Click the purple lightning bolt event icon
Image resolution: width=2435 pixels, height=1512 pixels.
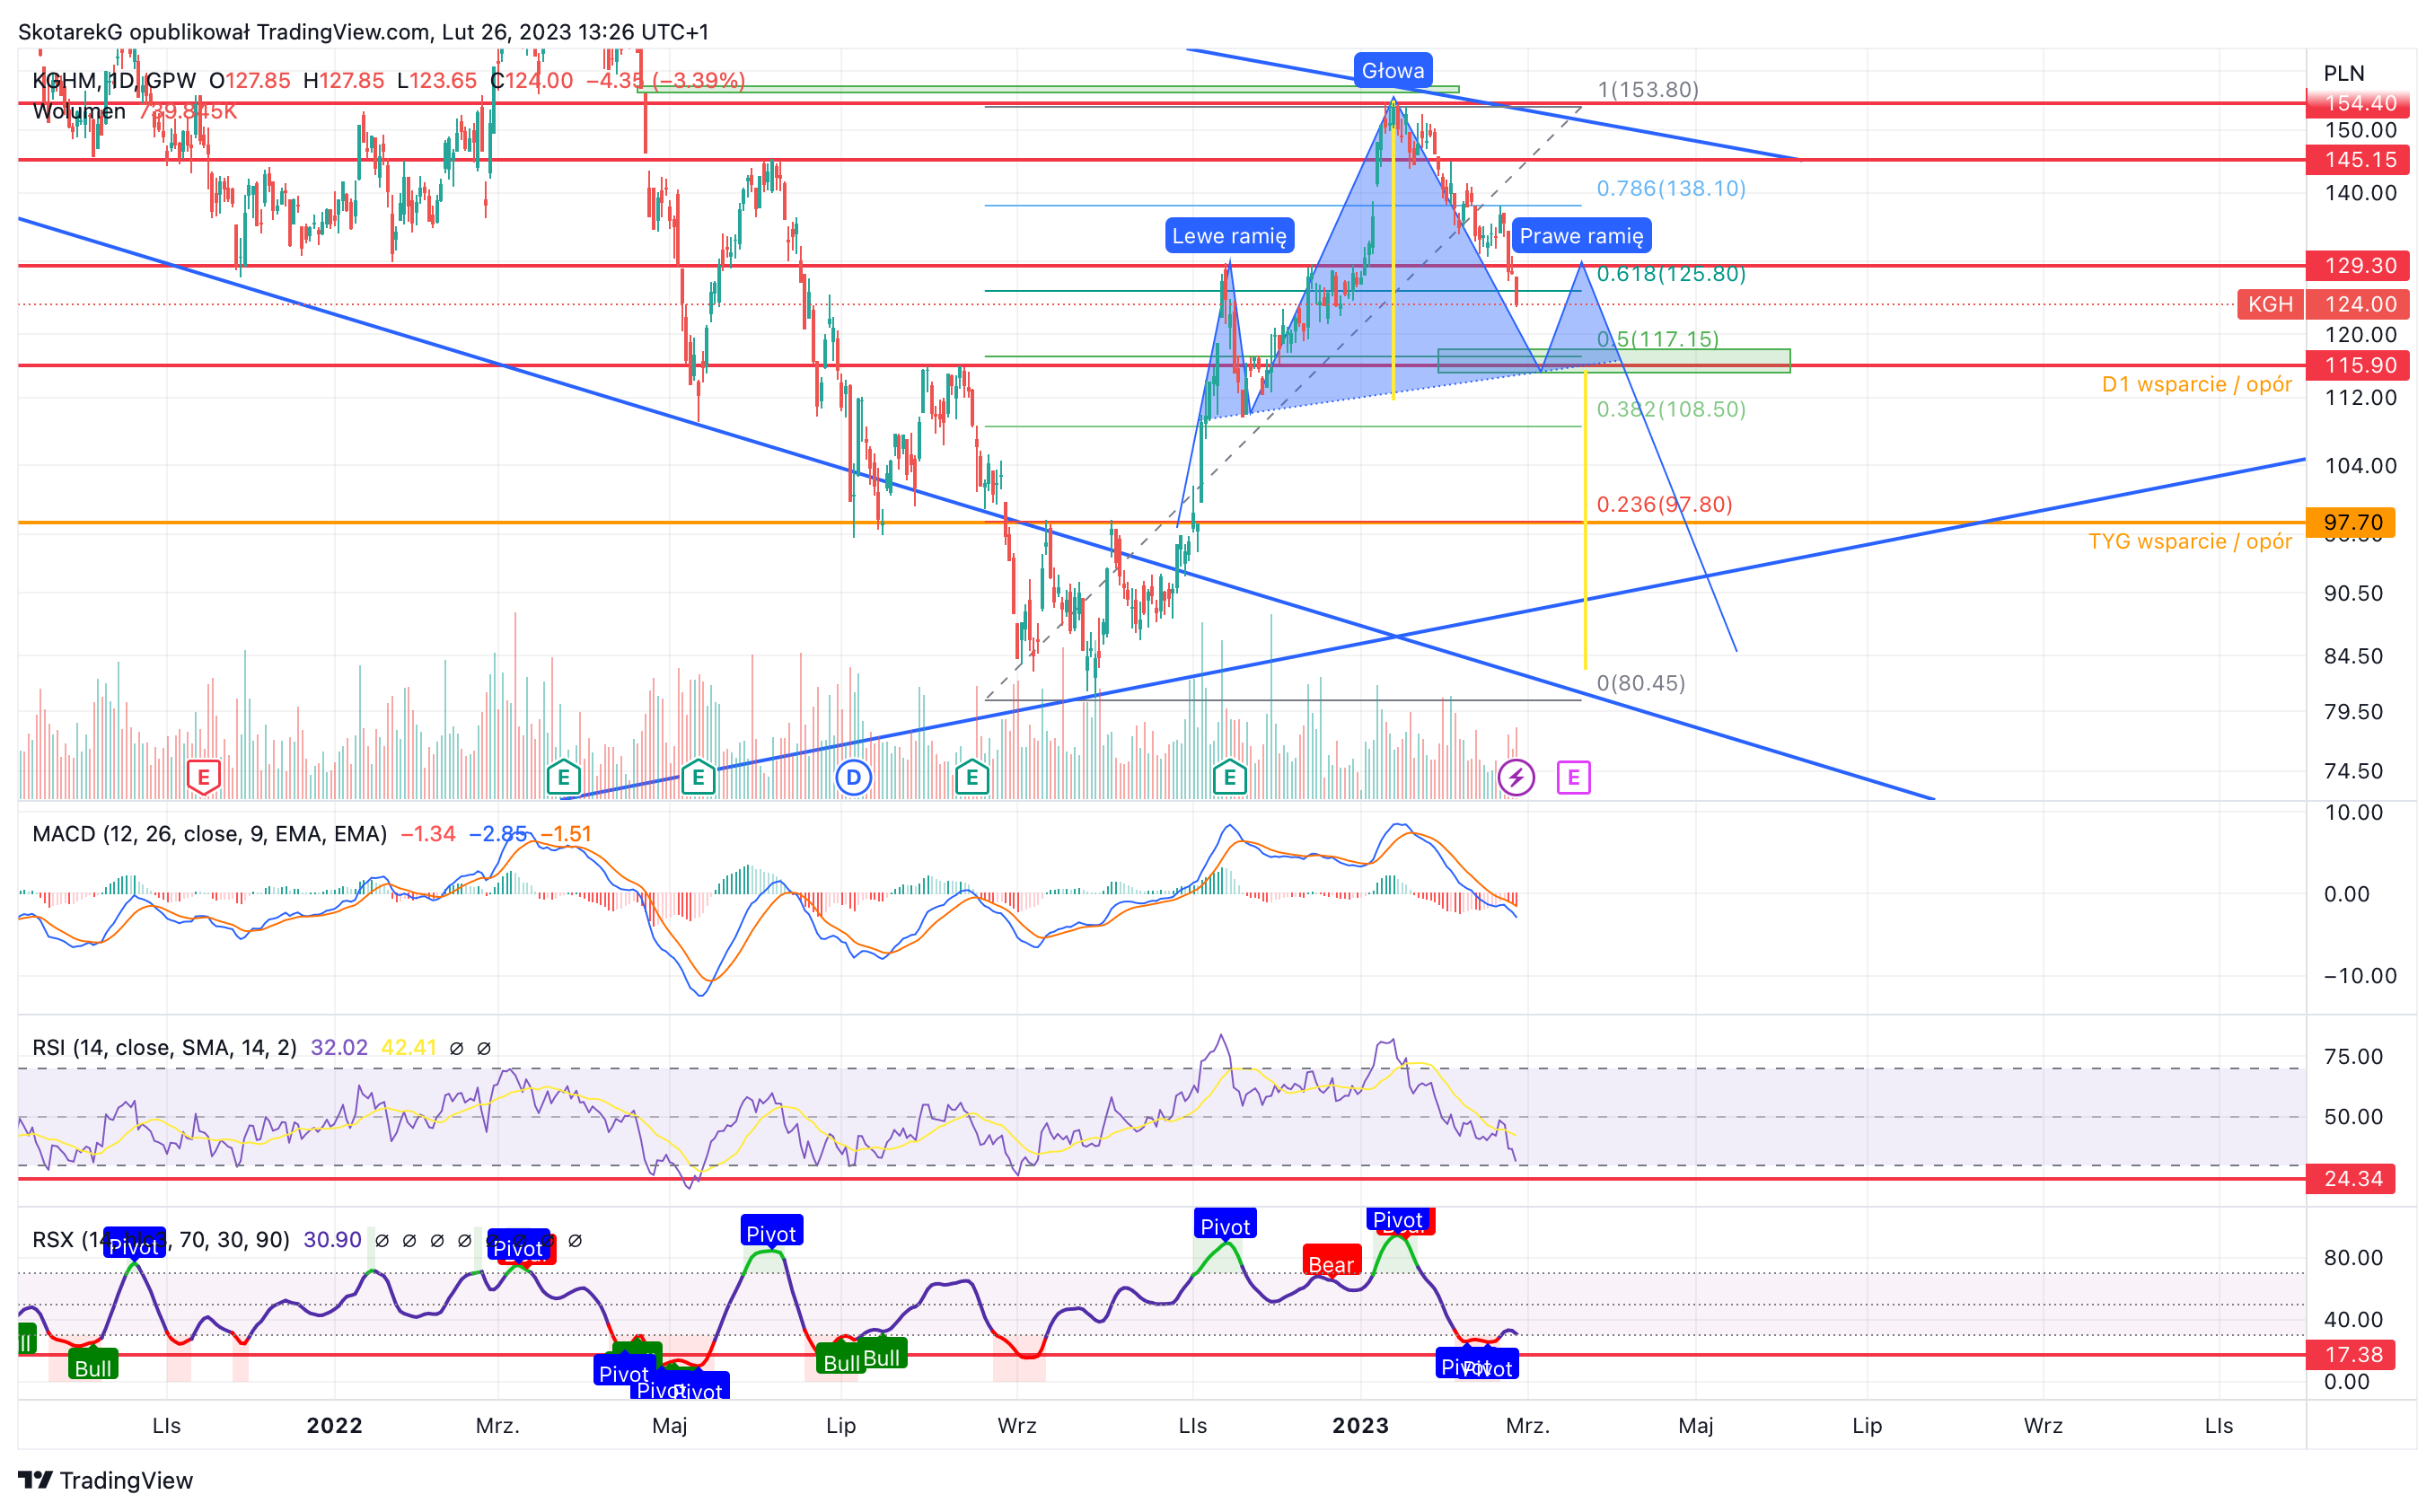coord(1516,777)
